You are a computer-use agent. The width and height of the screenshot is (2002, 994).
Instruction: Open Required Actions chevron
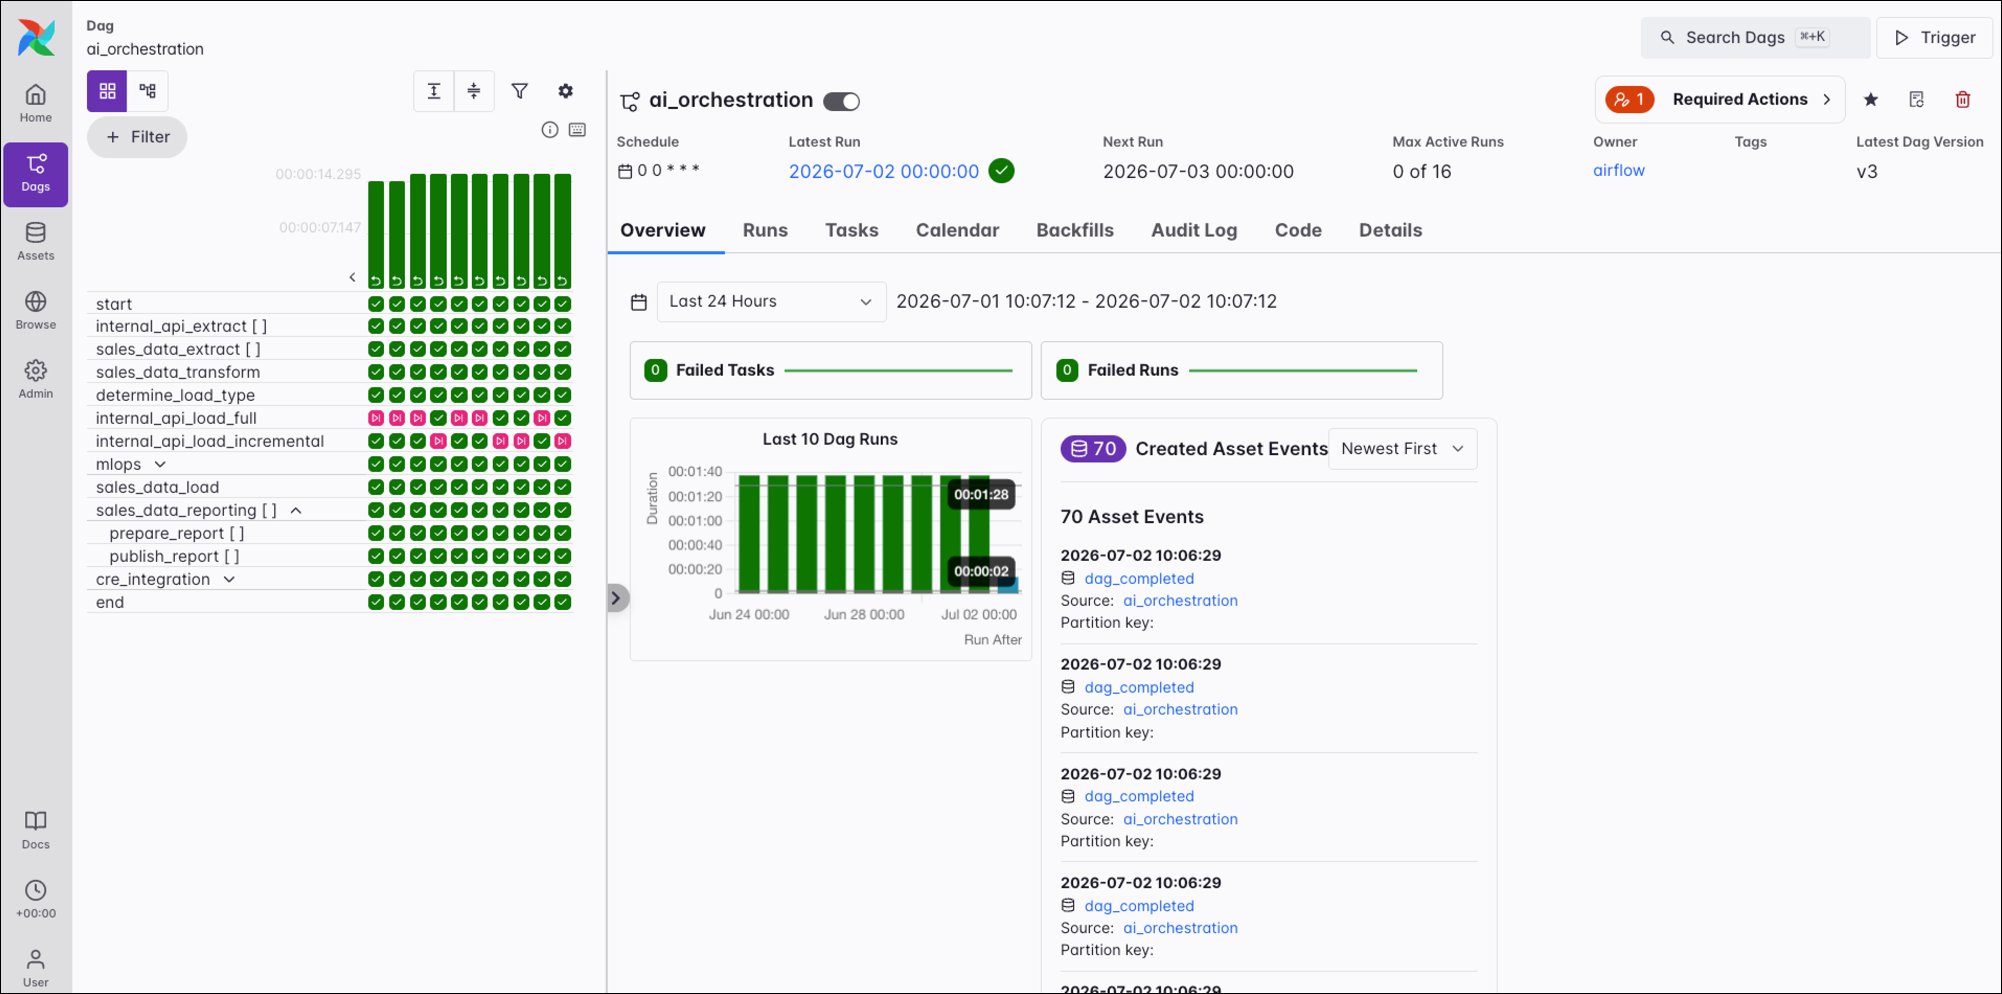(1827, 99)
